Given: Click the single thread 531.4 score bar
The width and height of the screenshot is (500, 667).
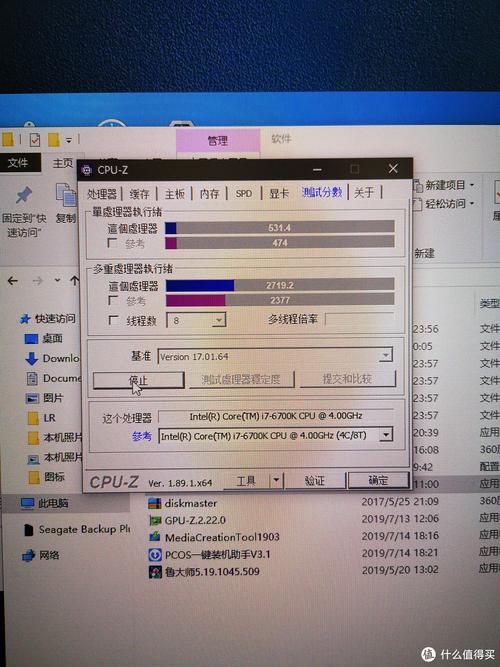Looking at the screenshot, I should [280, 228].
